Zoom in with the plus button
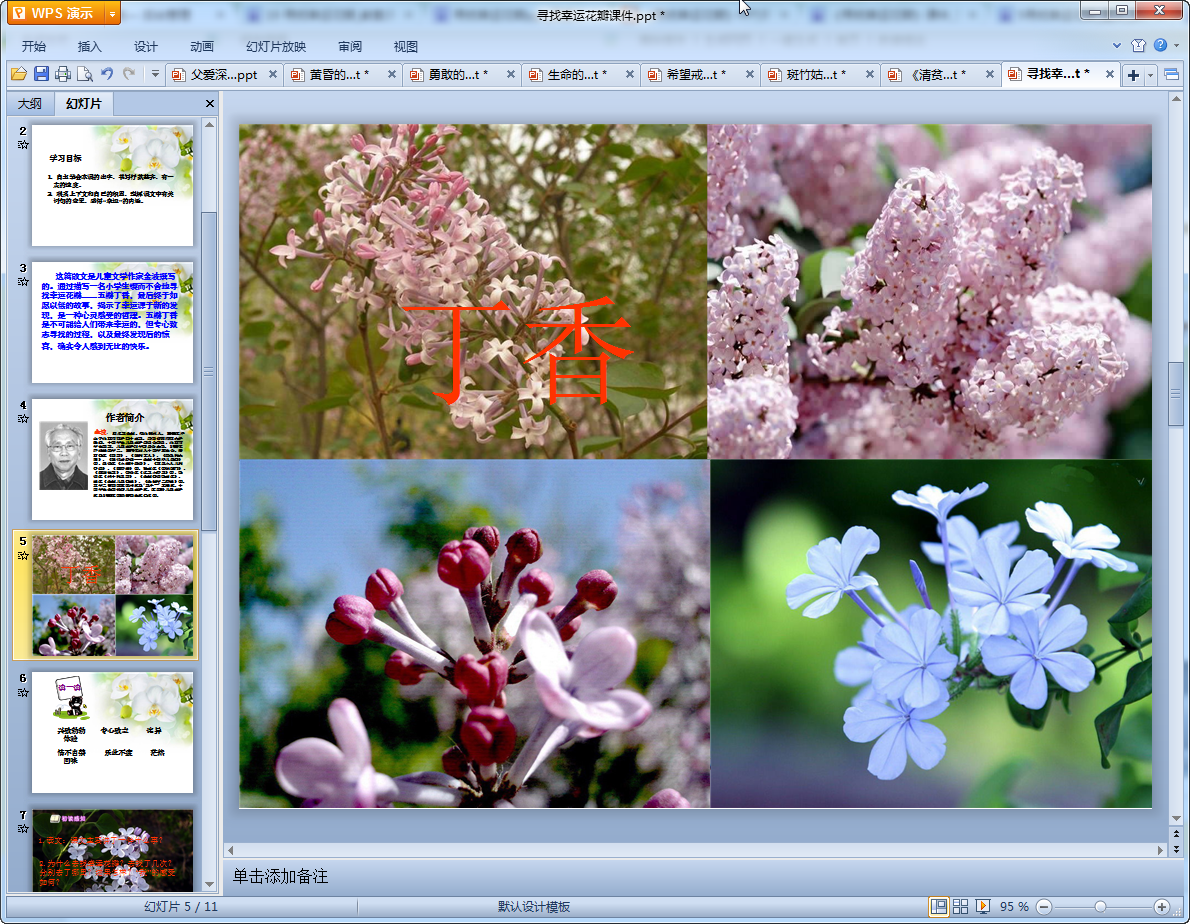Screen dimensions: 1190x924 (x=1161, y=907)
